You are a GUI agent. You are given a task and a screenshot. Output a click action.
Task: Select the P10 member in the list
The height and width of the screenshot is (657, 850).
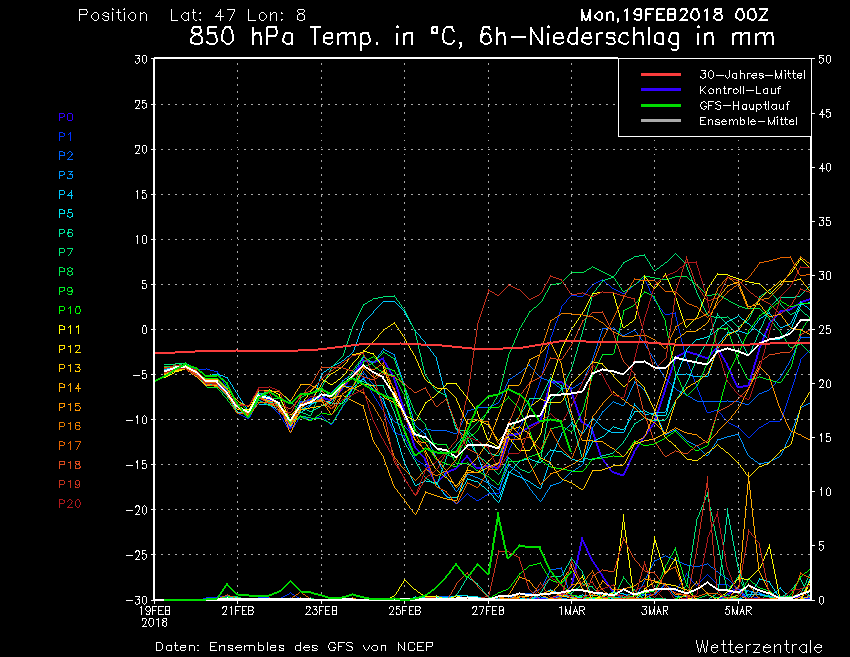(x=69, y=311)
